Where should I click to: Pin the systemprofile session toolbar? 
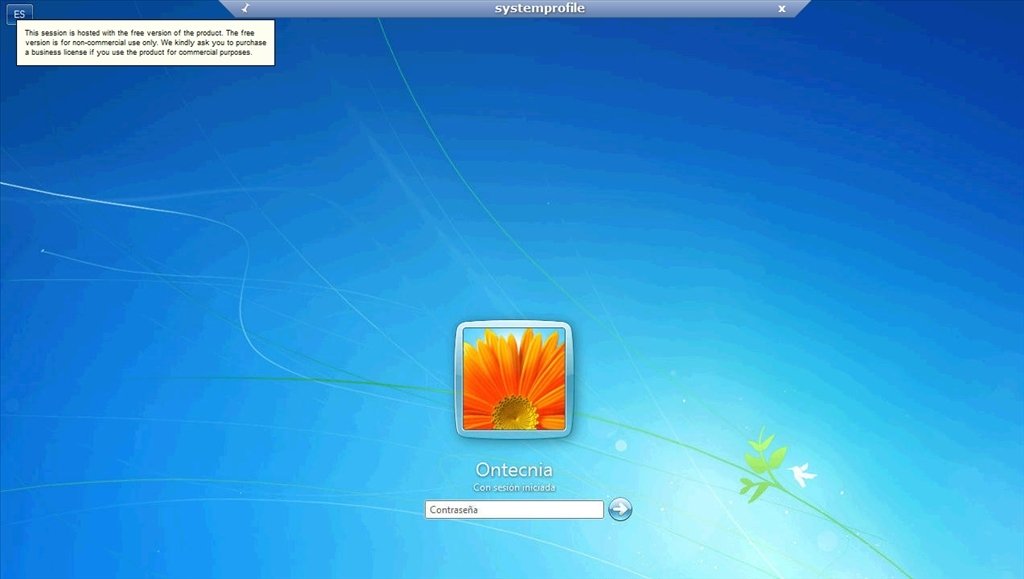pyautogui.click(x=246, y=8)
